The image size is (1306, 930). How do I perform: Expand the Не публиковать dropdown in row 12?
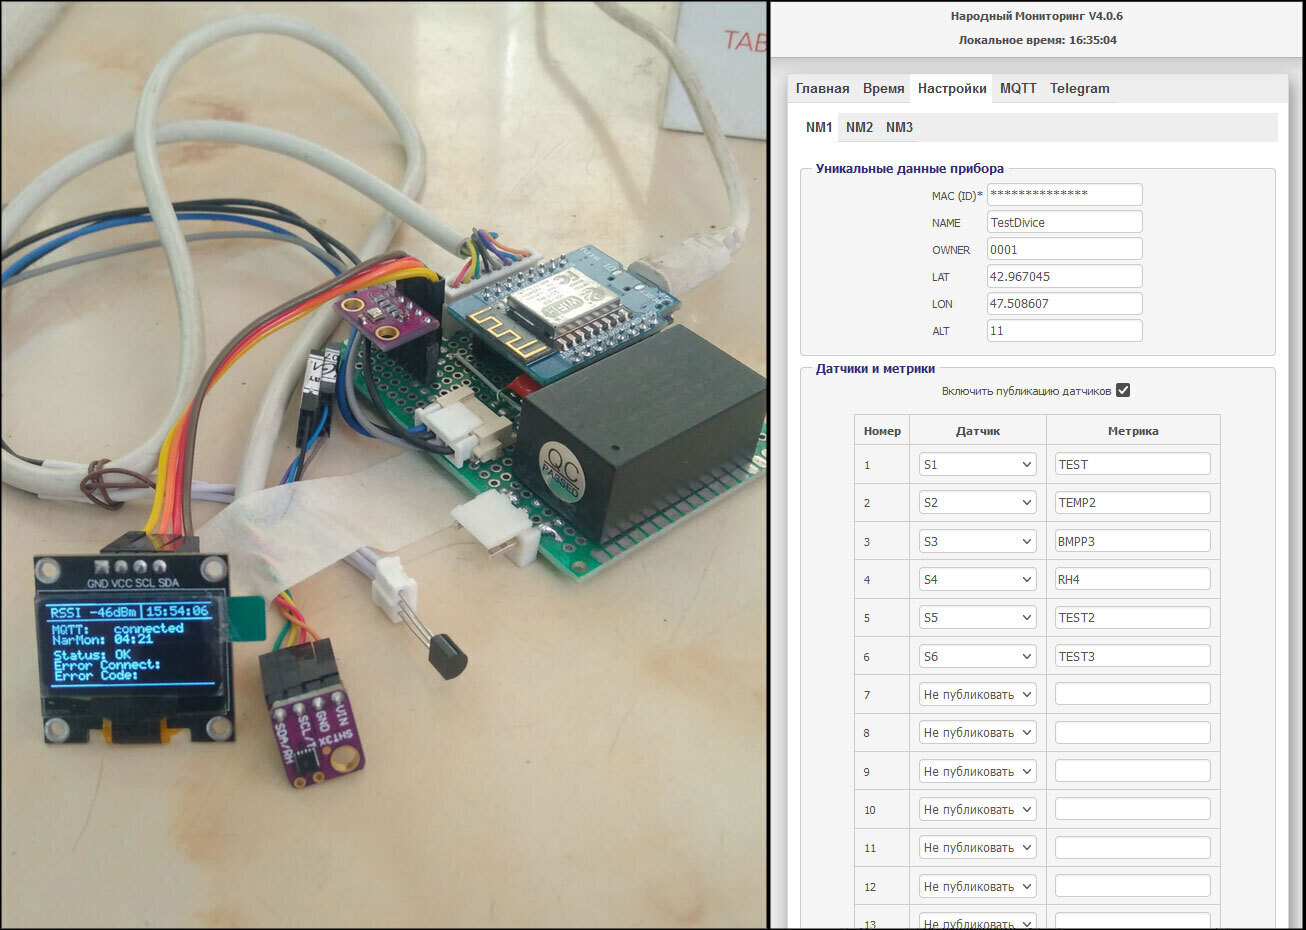[x=977, y=886]
